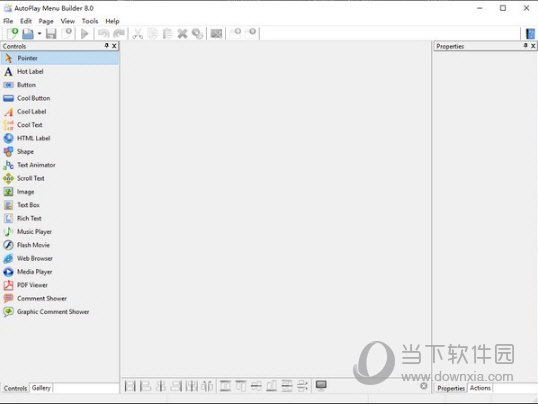Select the HTML Label control
538x406 pixels.
pos(60,139)
